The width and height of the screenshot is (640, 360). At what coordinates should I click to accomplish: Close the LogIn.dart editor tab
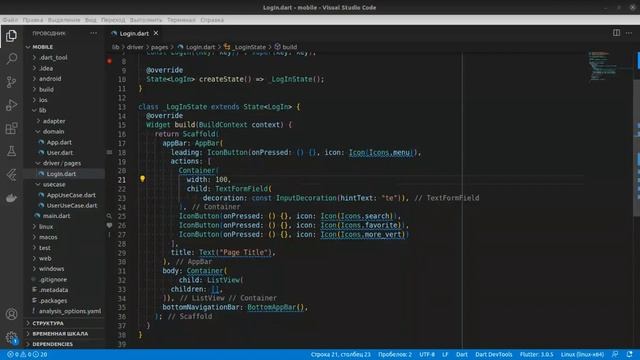tap(156, 33)
